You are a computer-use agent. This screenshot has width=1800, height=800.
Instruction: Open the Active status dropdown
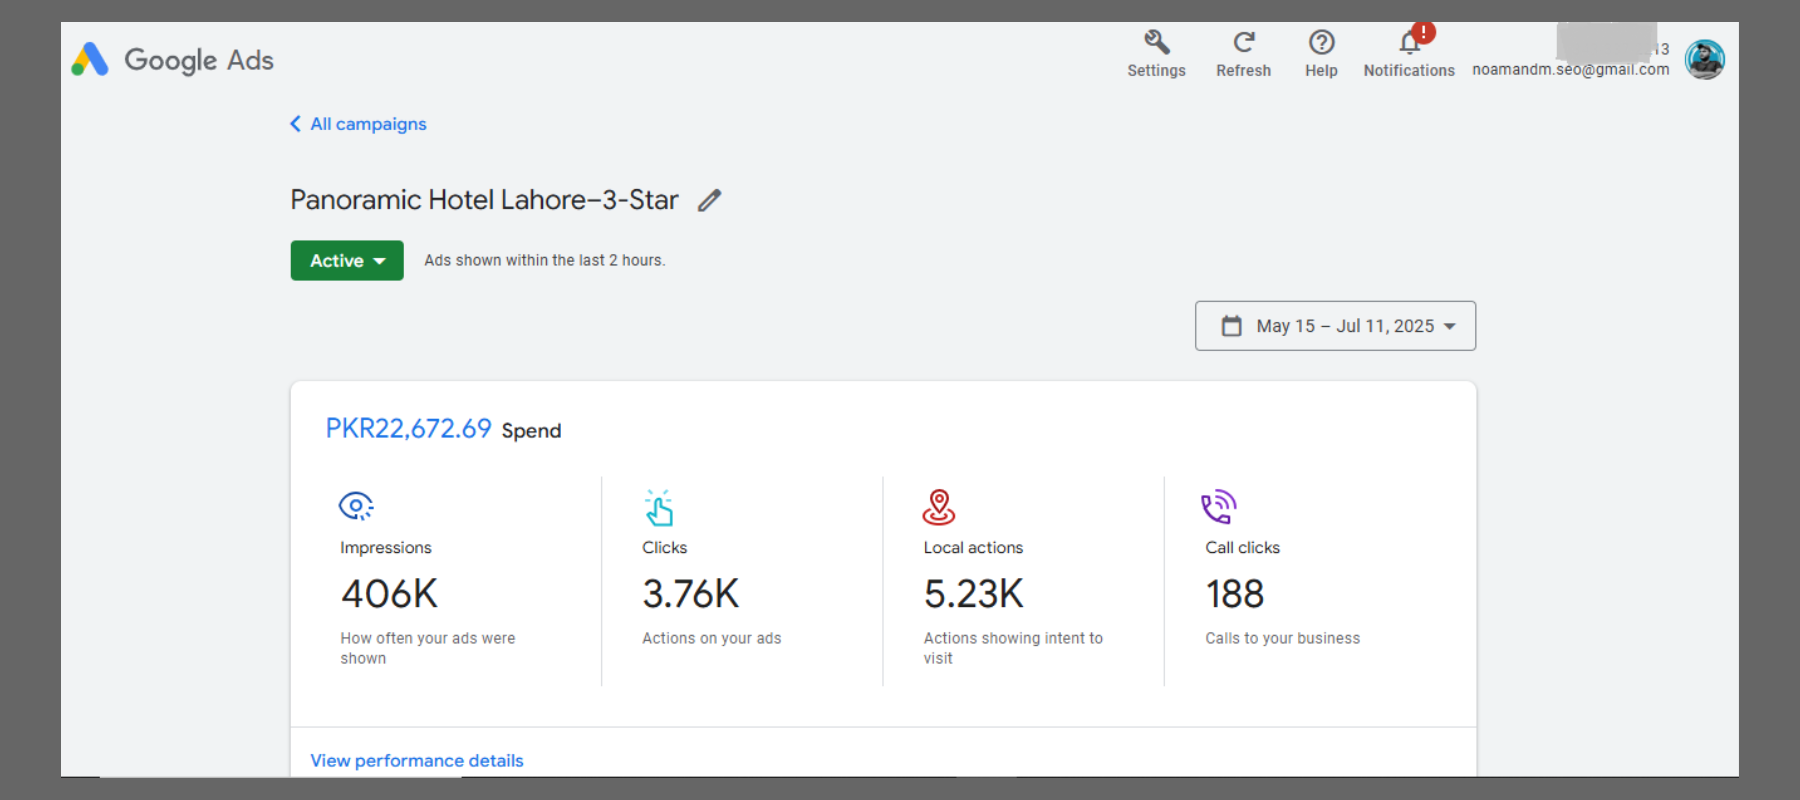pyautogui.click(x=347, y=261)
